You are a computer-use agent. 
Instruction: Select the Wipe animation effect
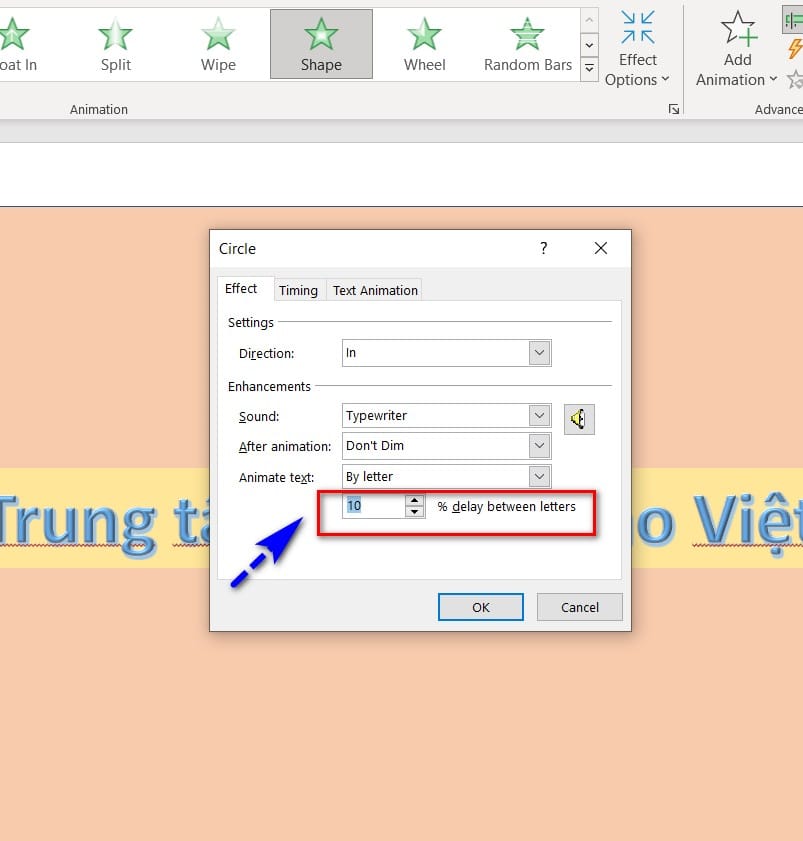(217, 44)
